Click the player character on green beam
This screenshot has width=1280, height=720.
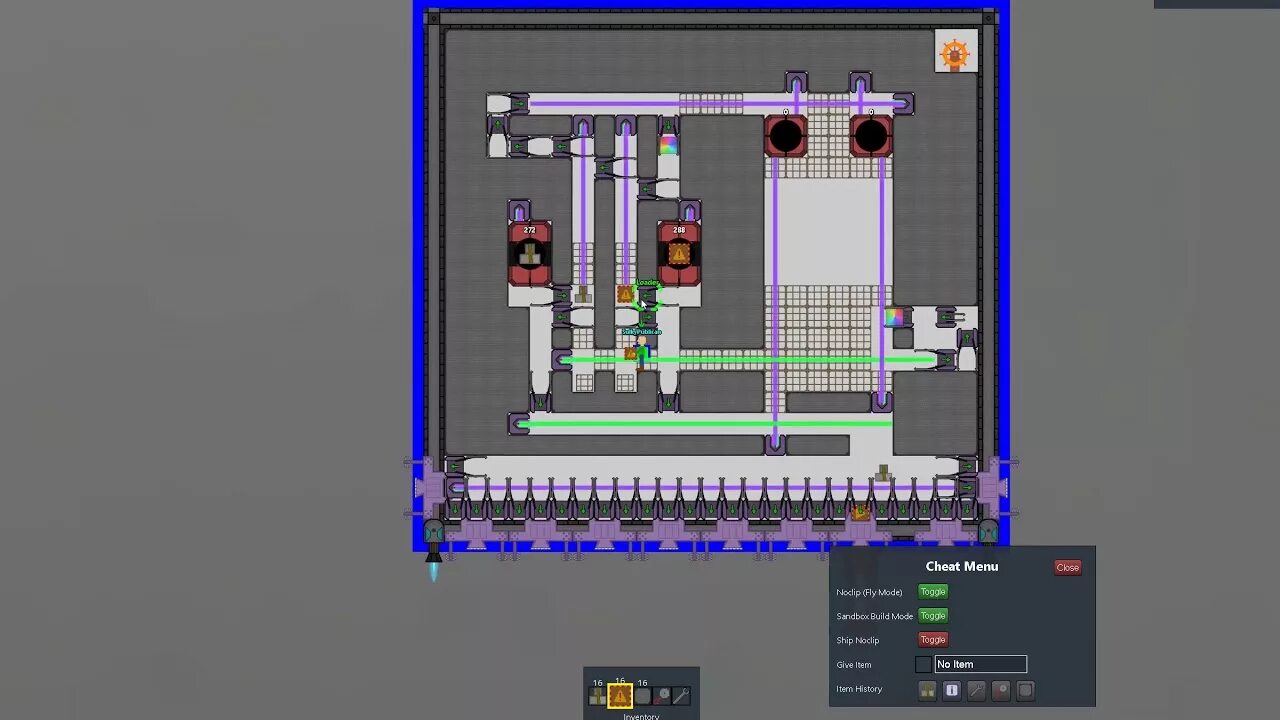coord(640,353)
